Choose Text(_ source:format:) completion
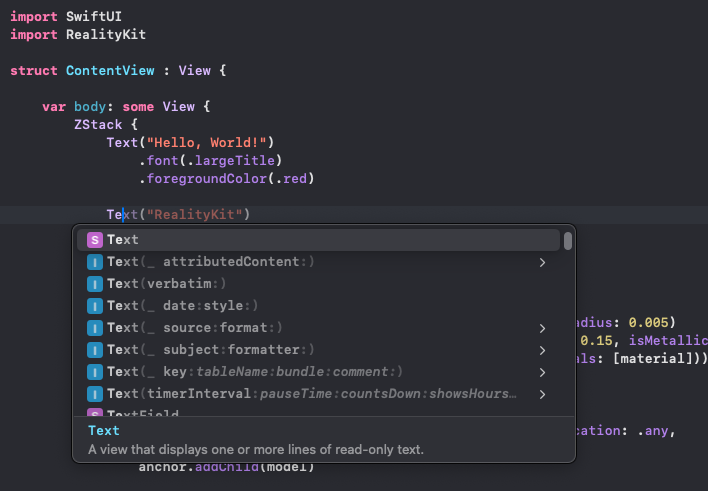The image size is (708, 491). pyautogui.click(x=318, y=328)
